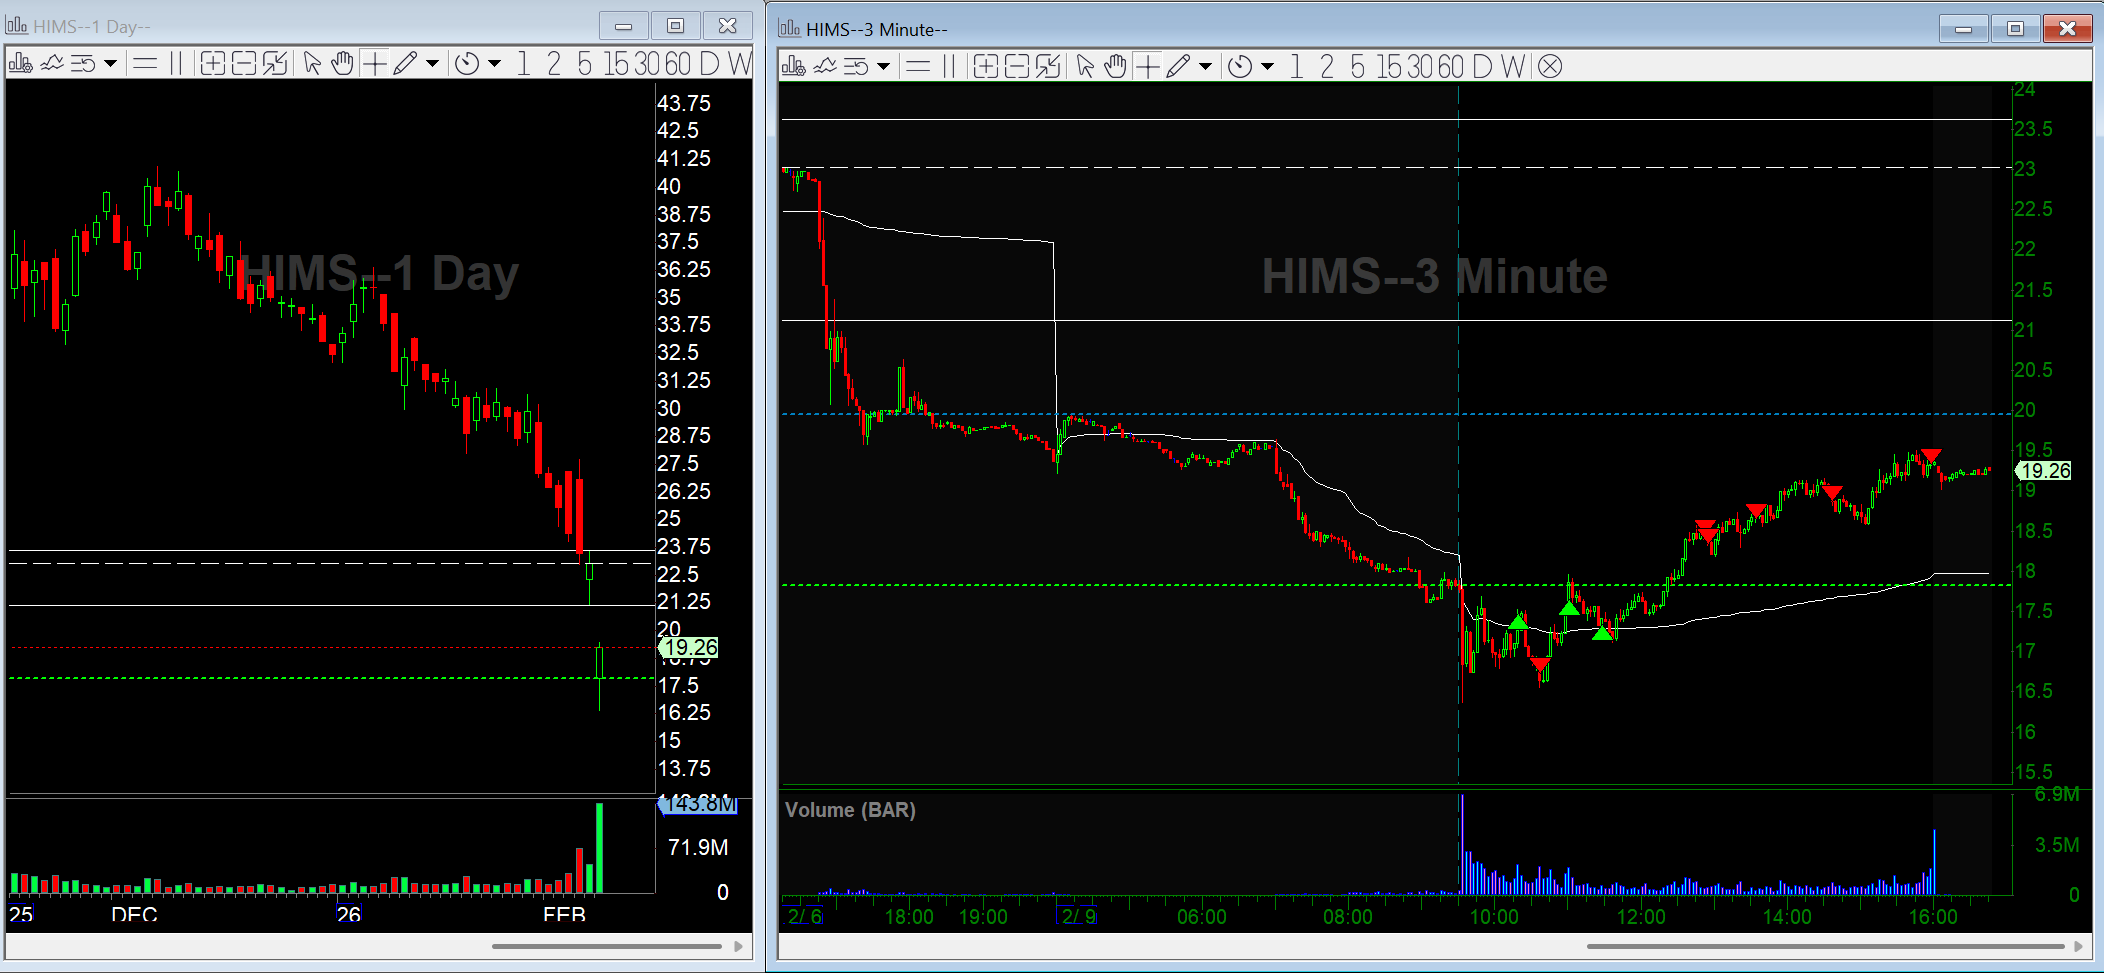Set 30-minute timeframe in 3 Minute window
This screenshot has height=973, width=2104.
click(1422, 66)
